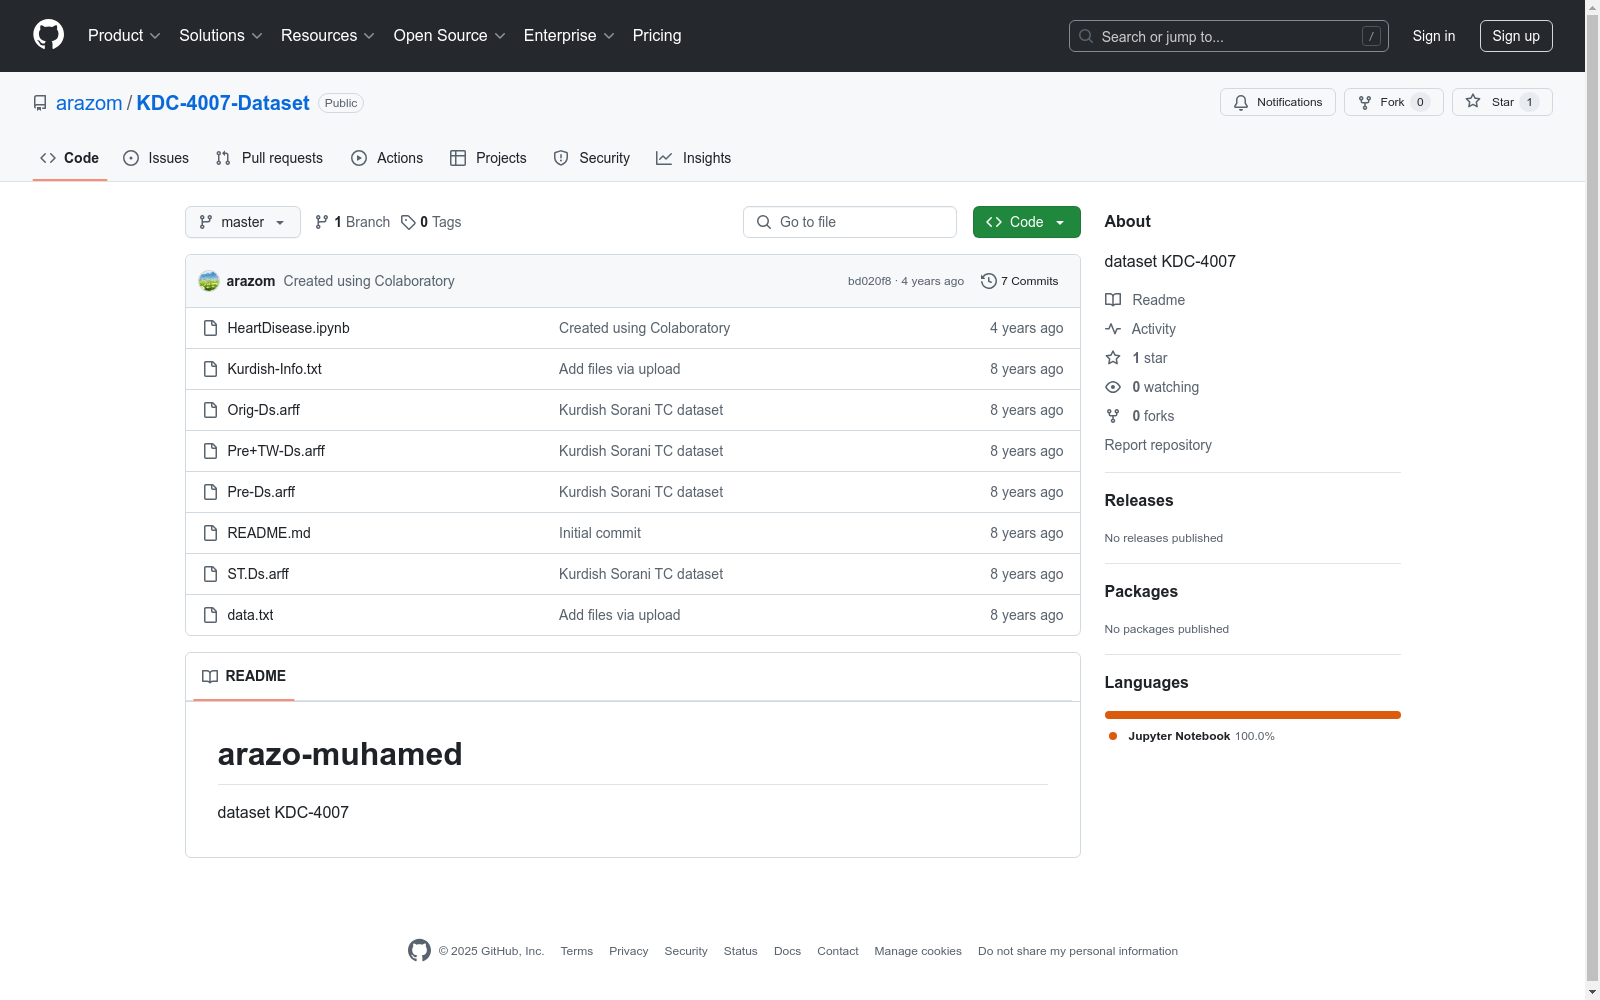Open the arazom user profile link

coord(89,103)
